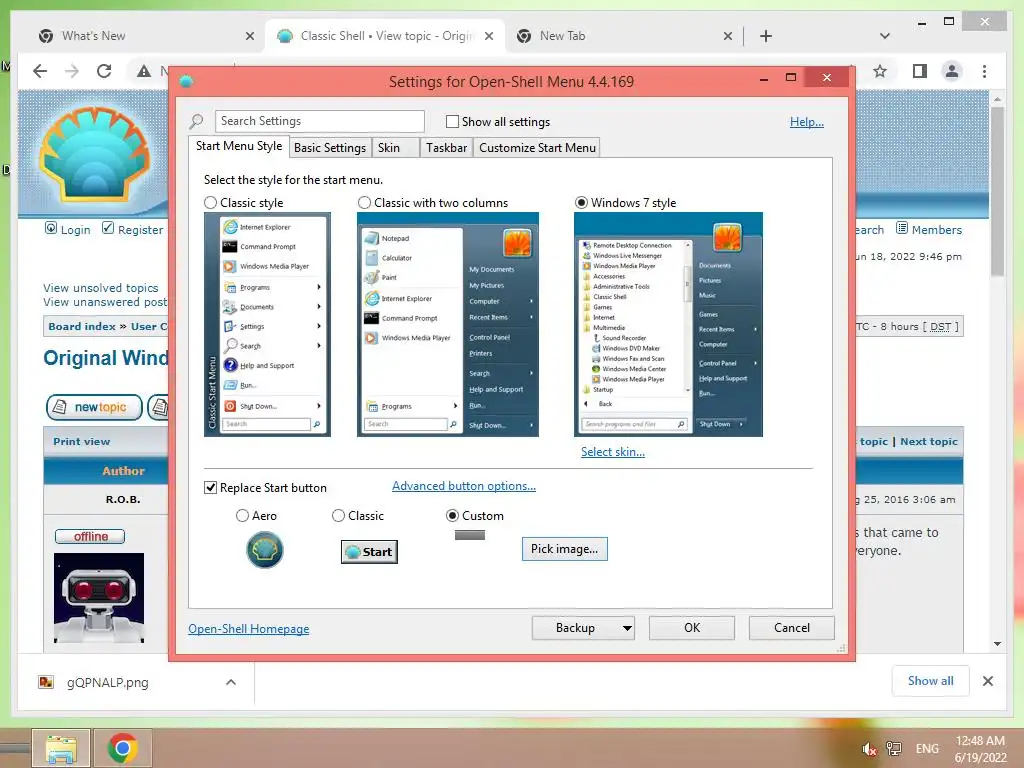The height and width of the screenshot is (768, 1024).
Task: Close the downloads bar
Action: (x=987, y=681)
